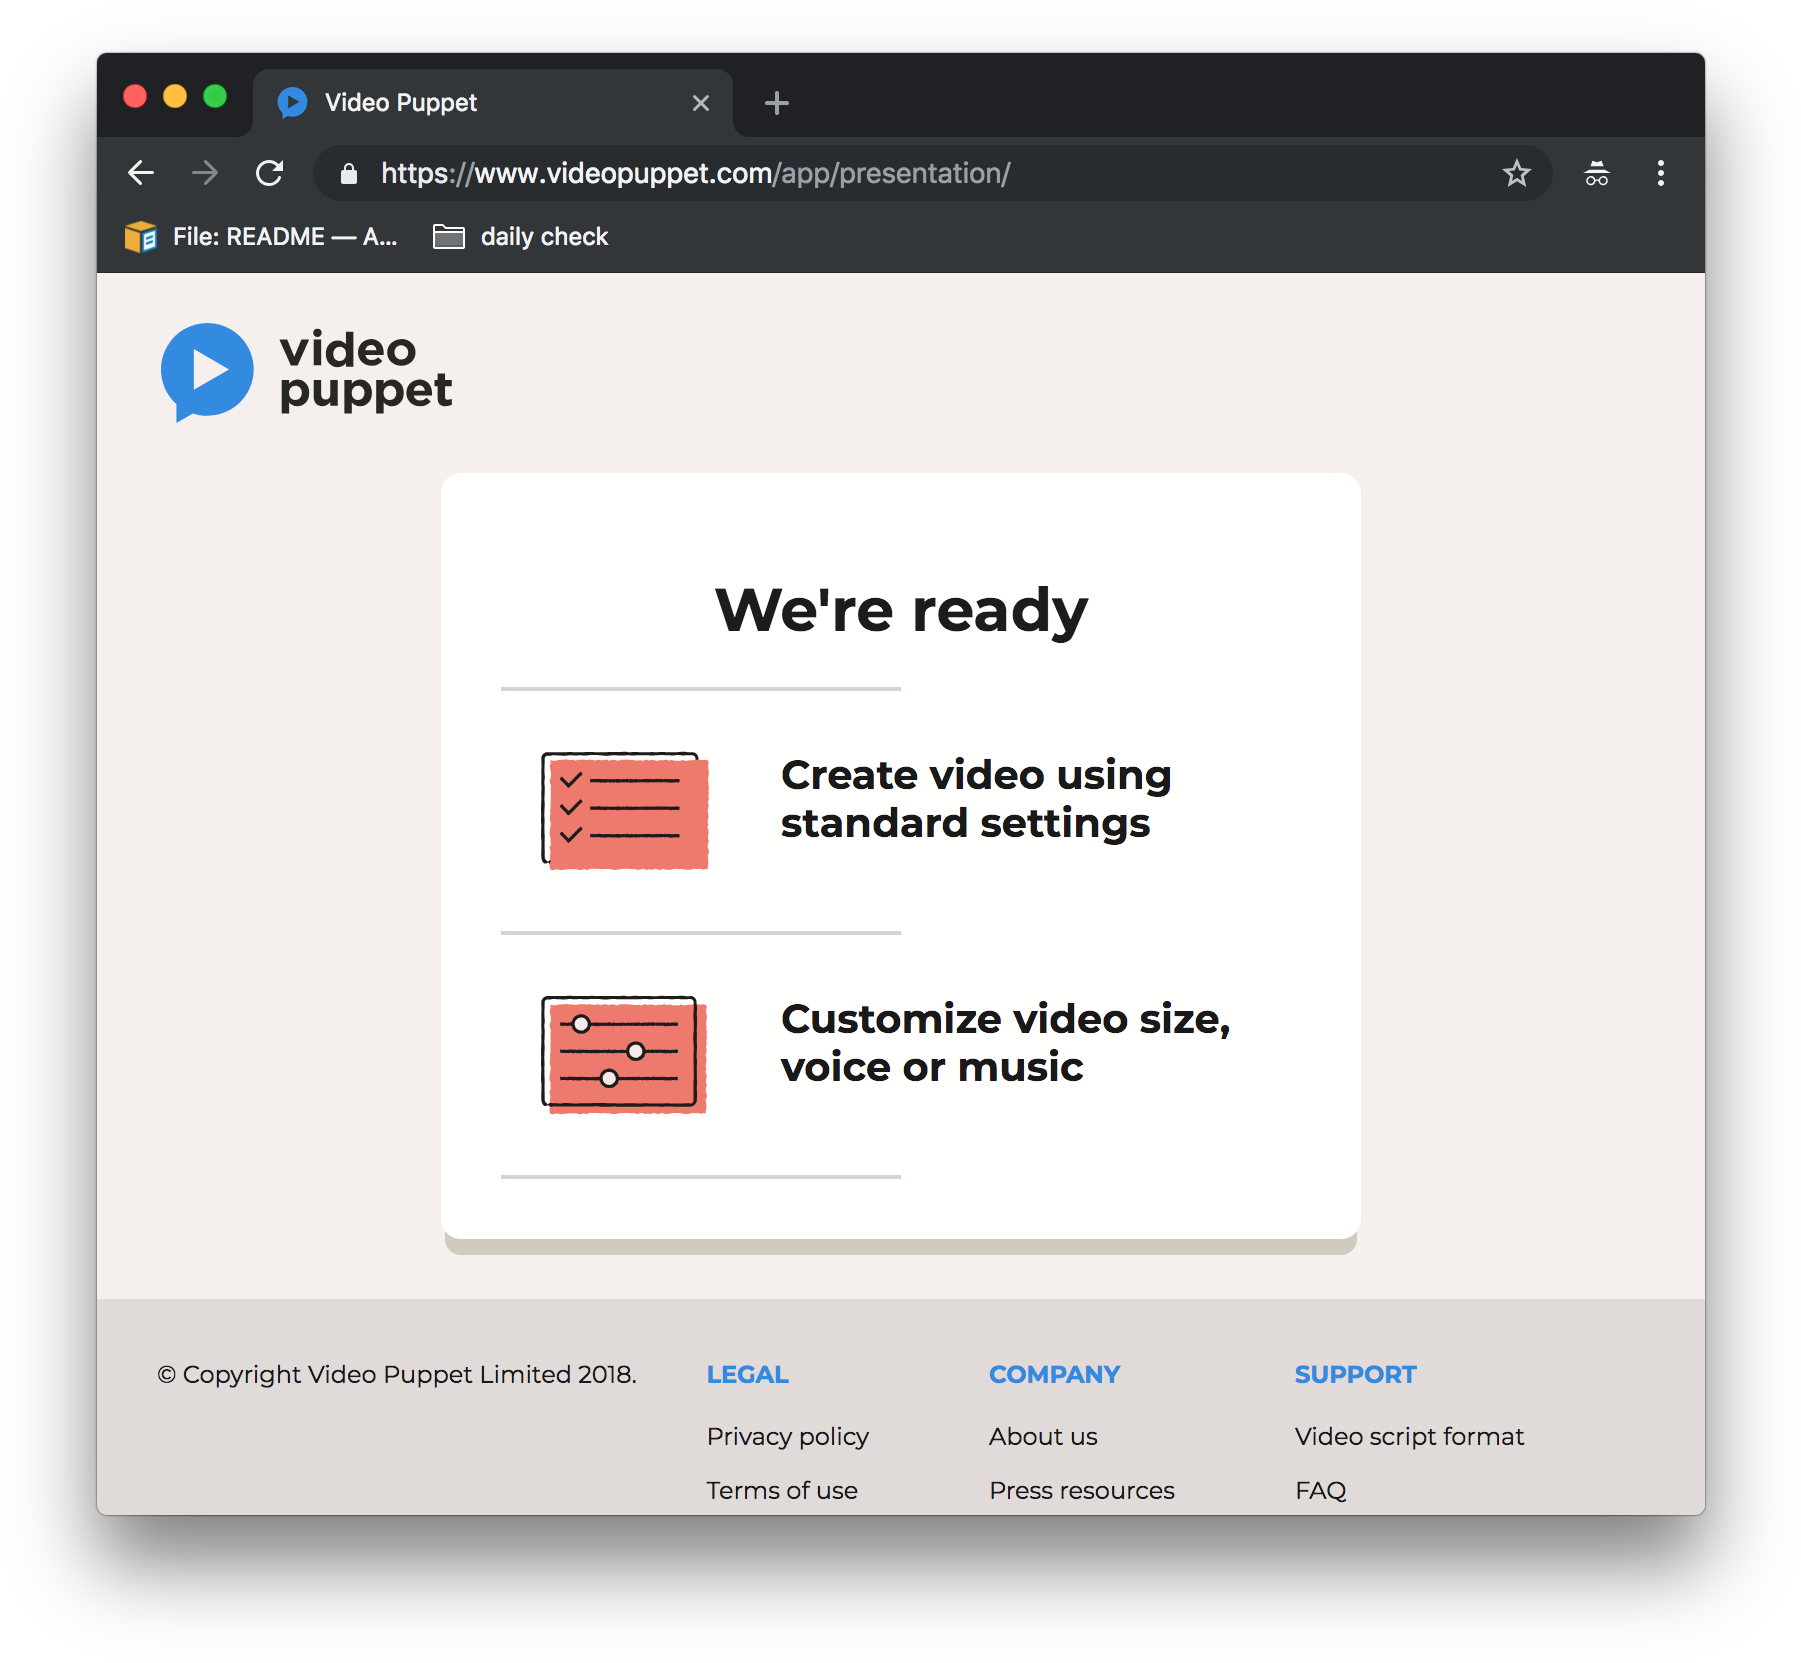Open the Press resources link
1801x1663 pixels.
1082,1491
